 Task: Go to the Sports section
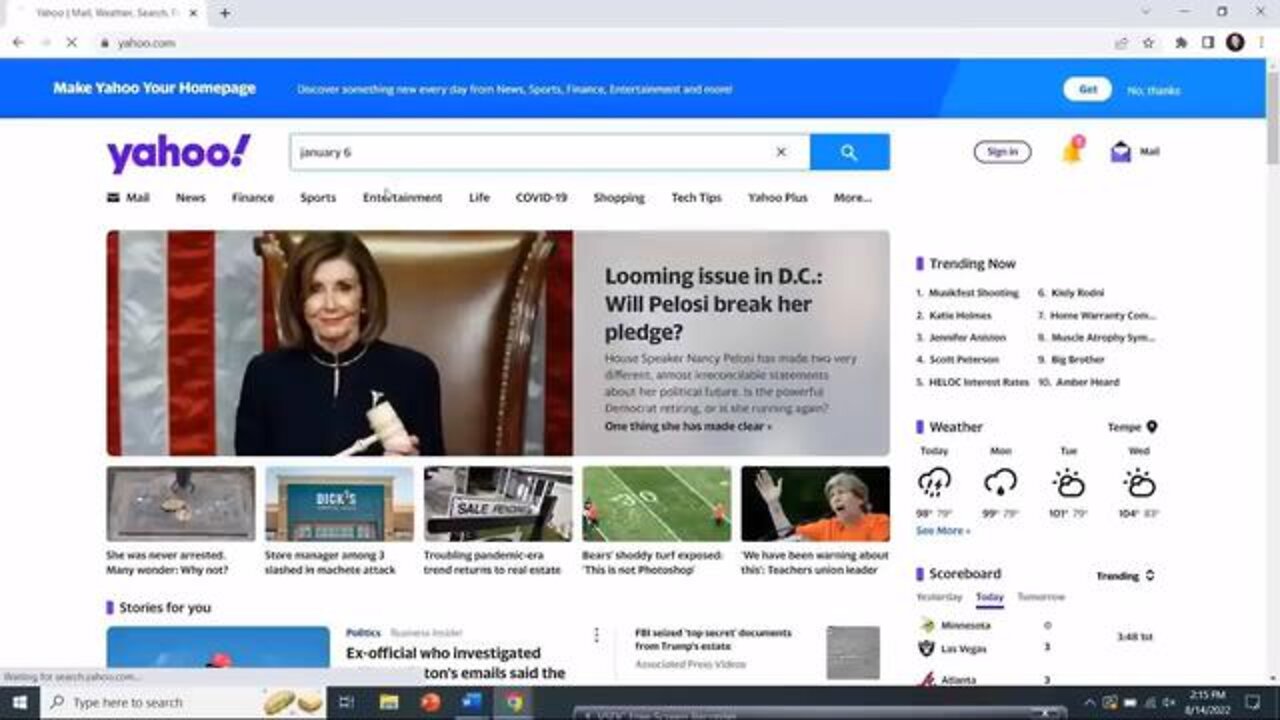[x=318, y=198]
